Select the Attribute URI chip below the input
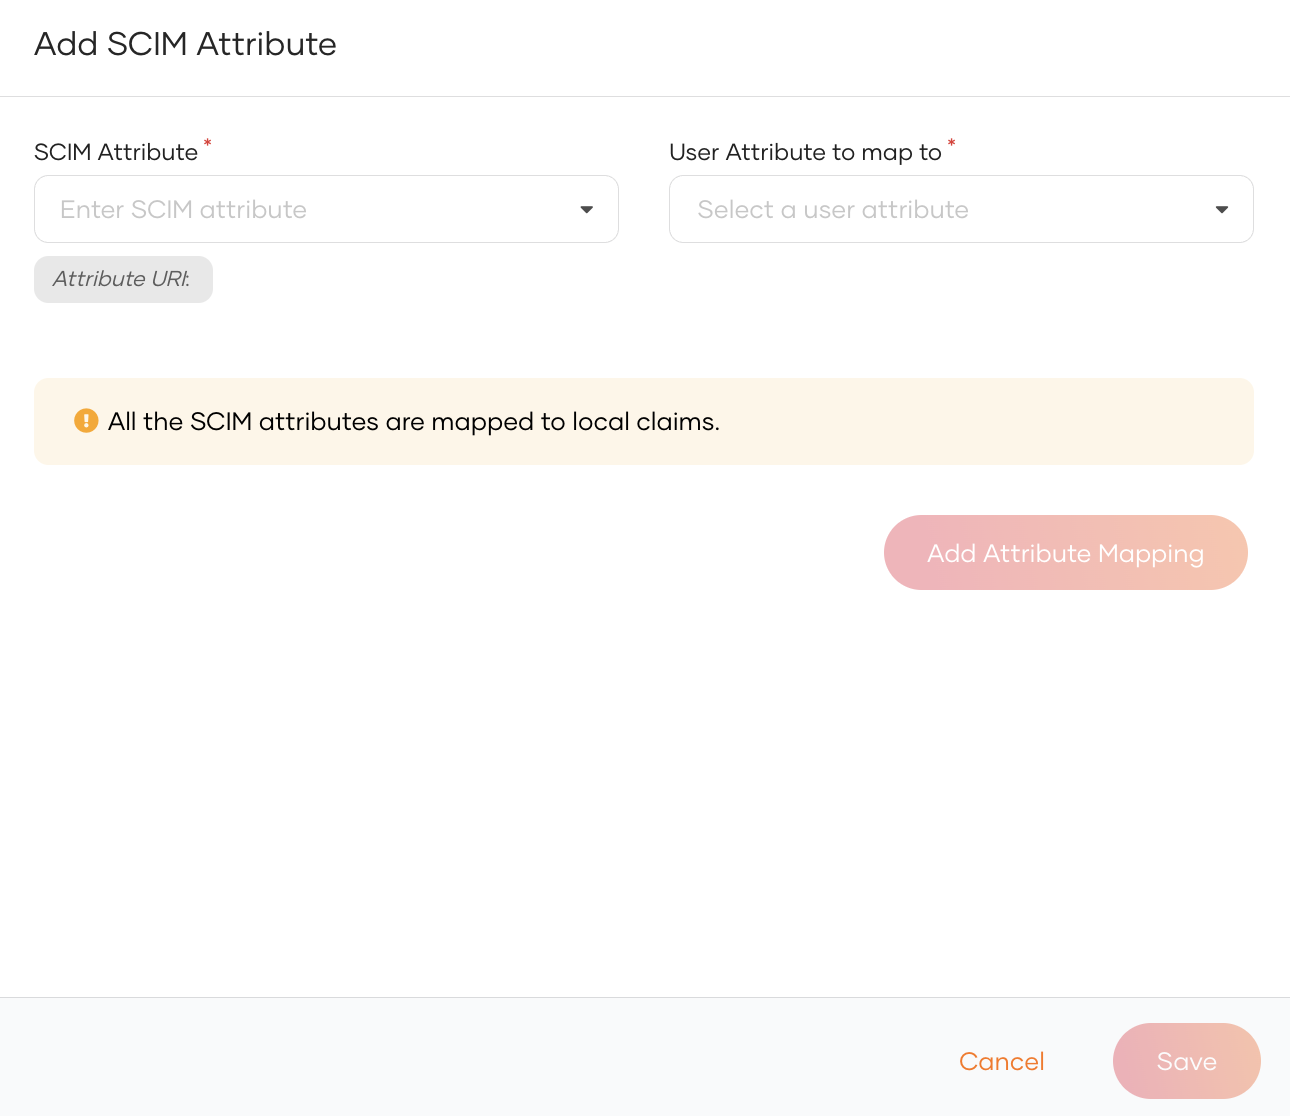Image resolution: width=1290 pixels, height=1116 pixels. [x=123, y=279]
